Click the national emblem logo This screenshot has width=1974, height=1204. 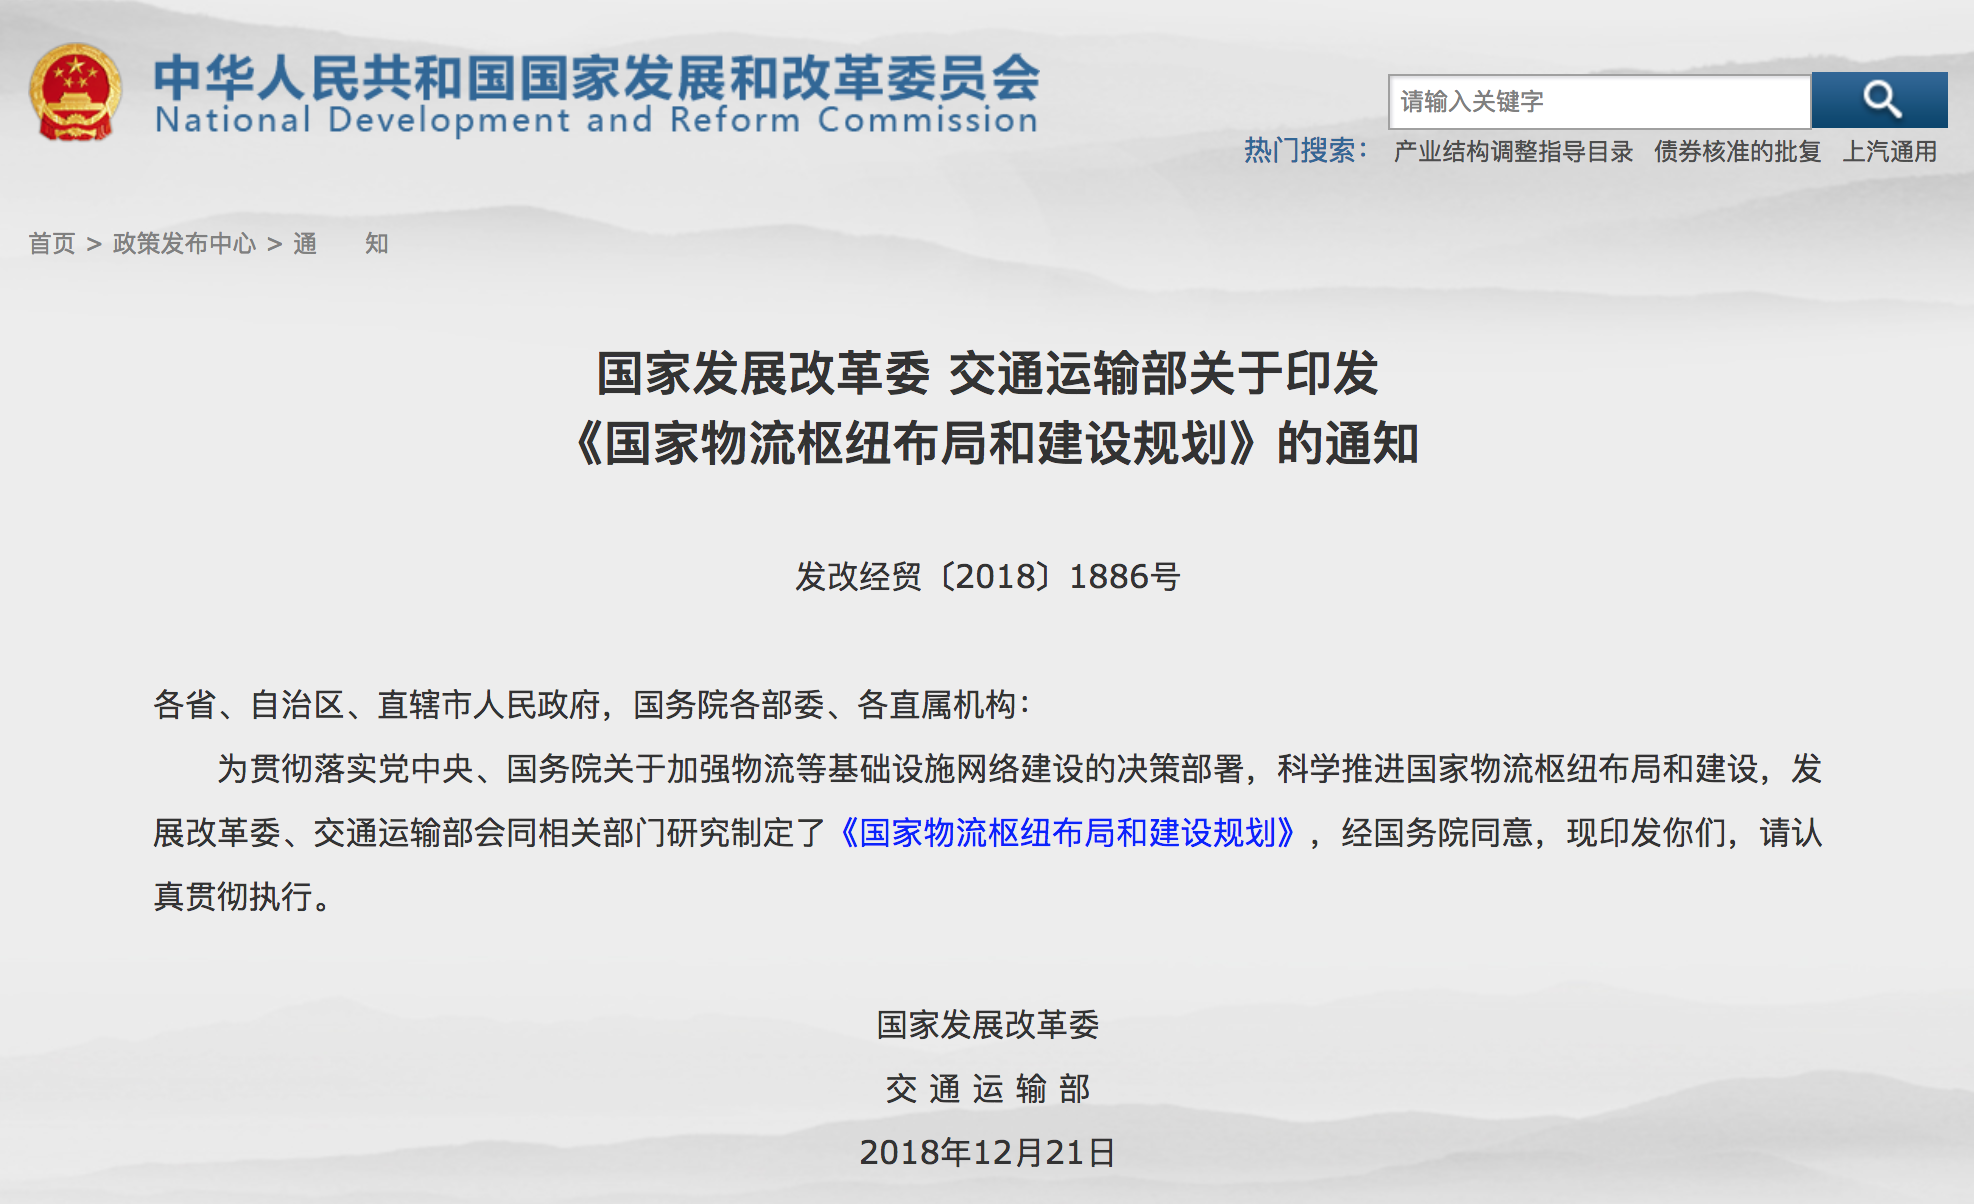coord(75,92)
